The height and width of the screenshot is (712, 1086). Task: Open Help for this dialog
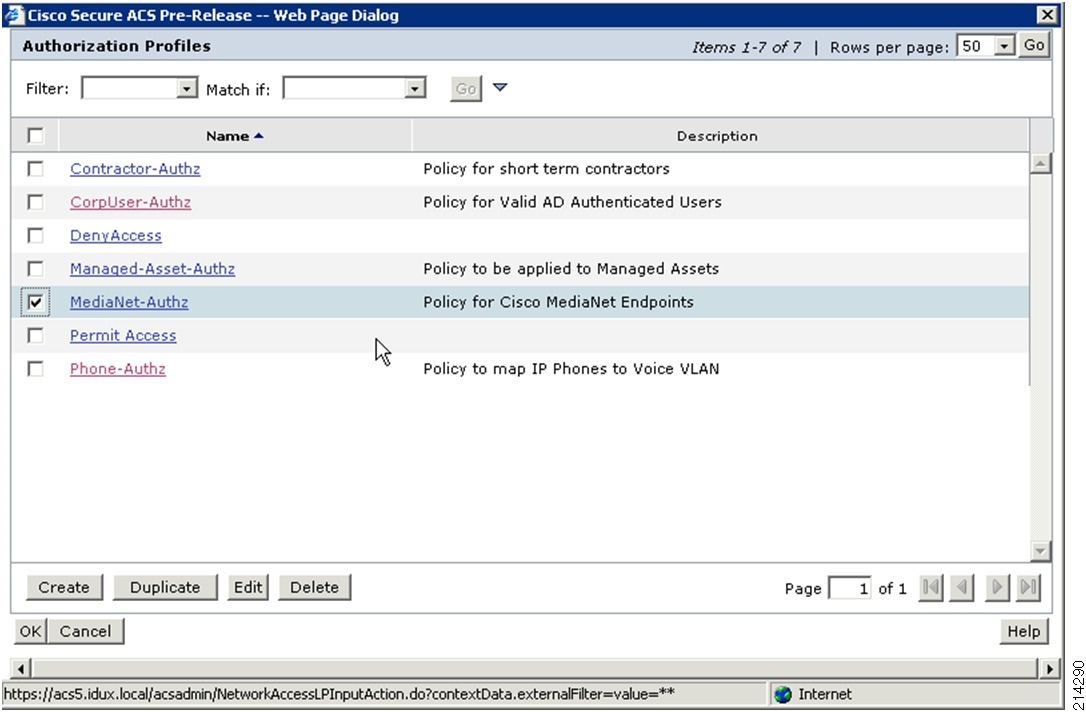1024,631
